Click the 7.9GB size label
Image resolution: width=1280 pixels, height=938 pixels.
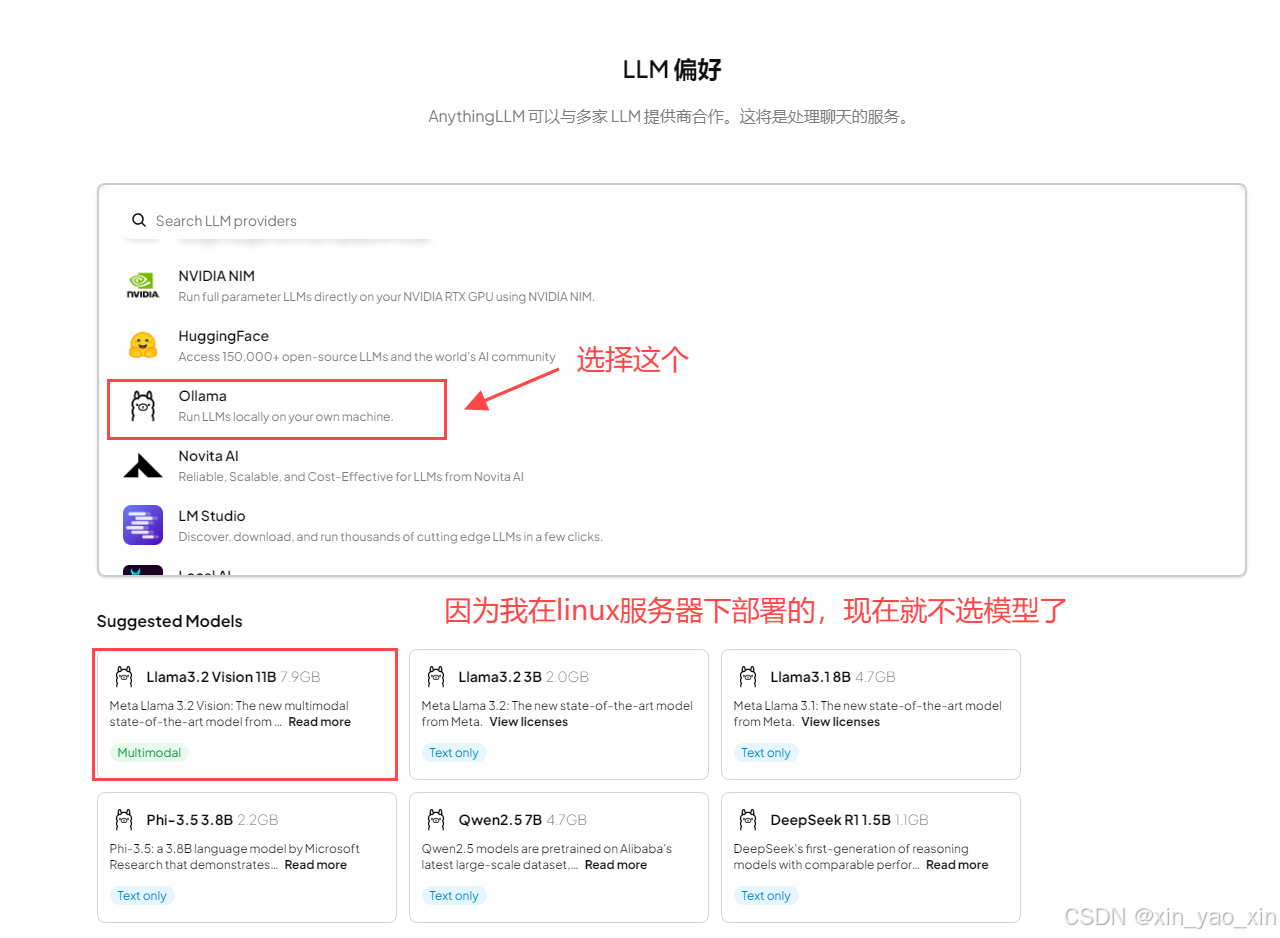[300, 677]
